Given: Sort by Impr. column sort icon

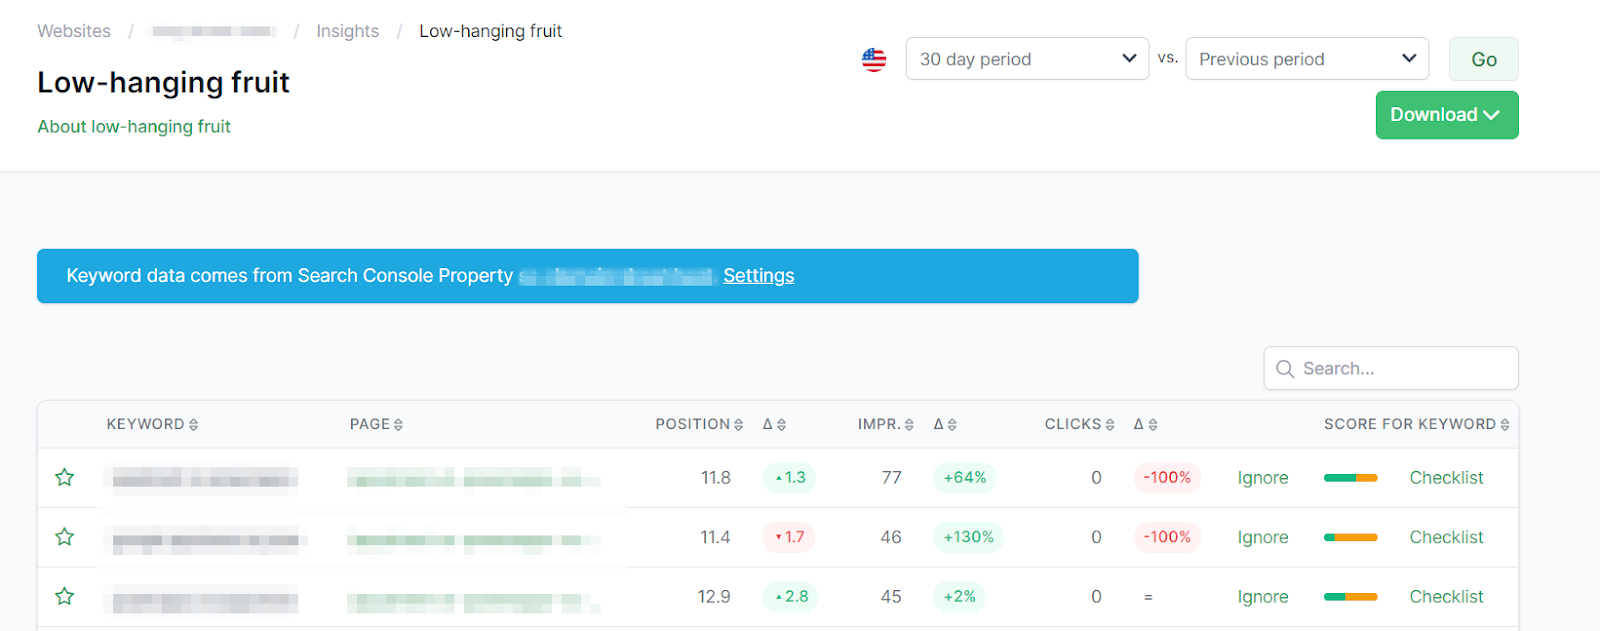Looking at the screenshot, I should pos(909,425).
